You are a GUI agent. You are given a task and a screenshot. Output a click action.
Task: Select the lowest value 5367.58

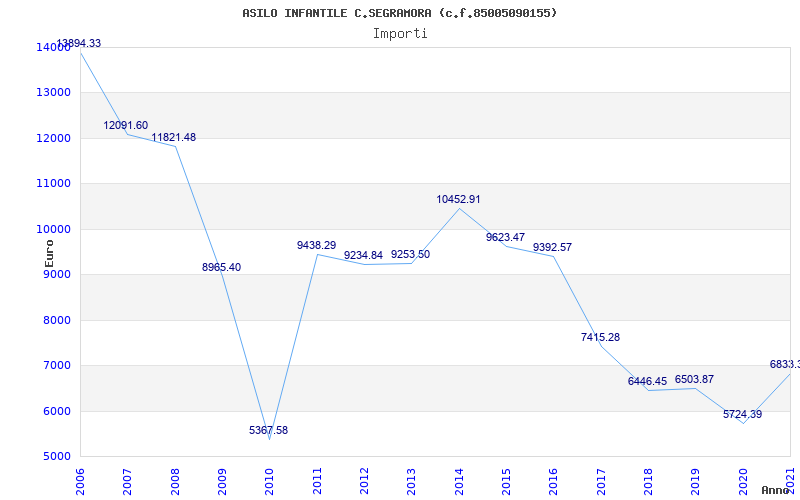(x=268, y=430)
